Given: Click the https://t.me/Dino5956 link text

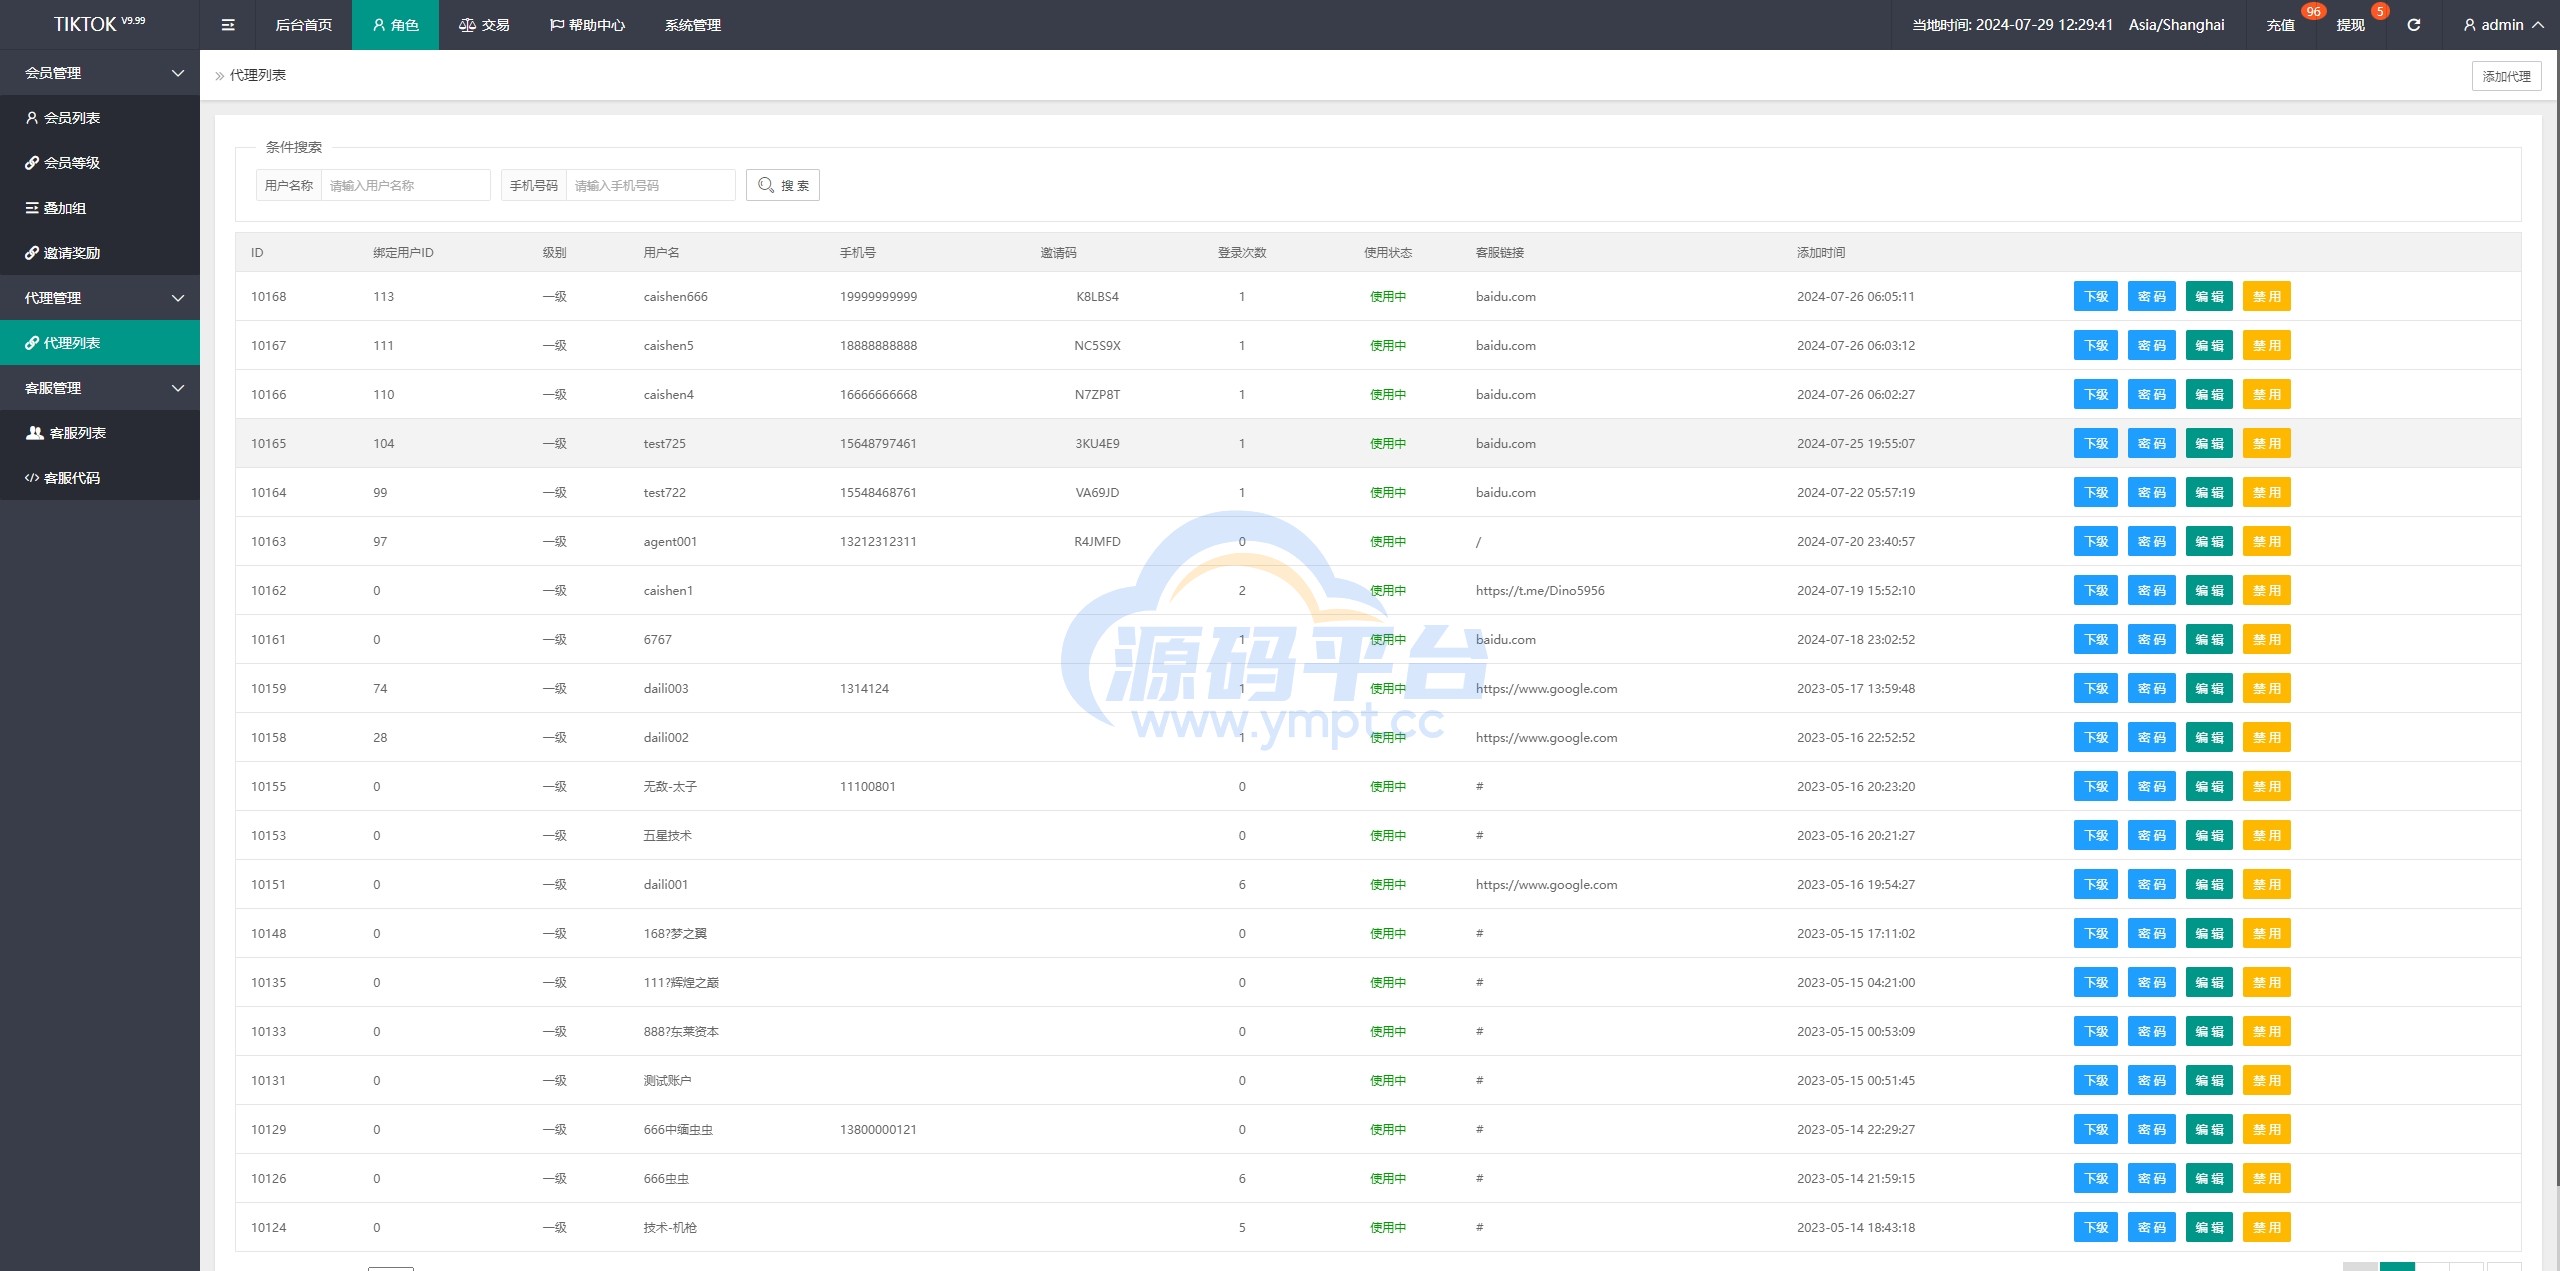Looking at the screenshot, I should pos(1540,590).
